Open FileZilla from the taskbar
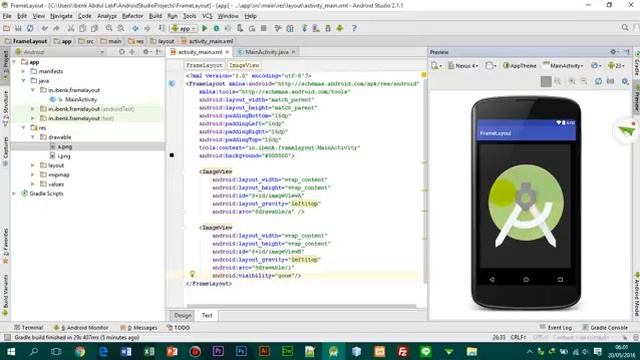Screen dimensions: 640x360 pyautogui.click(x=402, y=351)
